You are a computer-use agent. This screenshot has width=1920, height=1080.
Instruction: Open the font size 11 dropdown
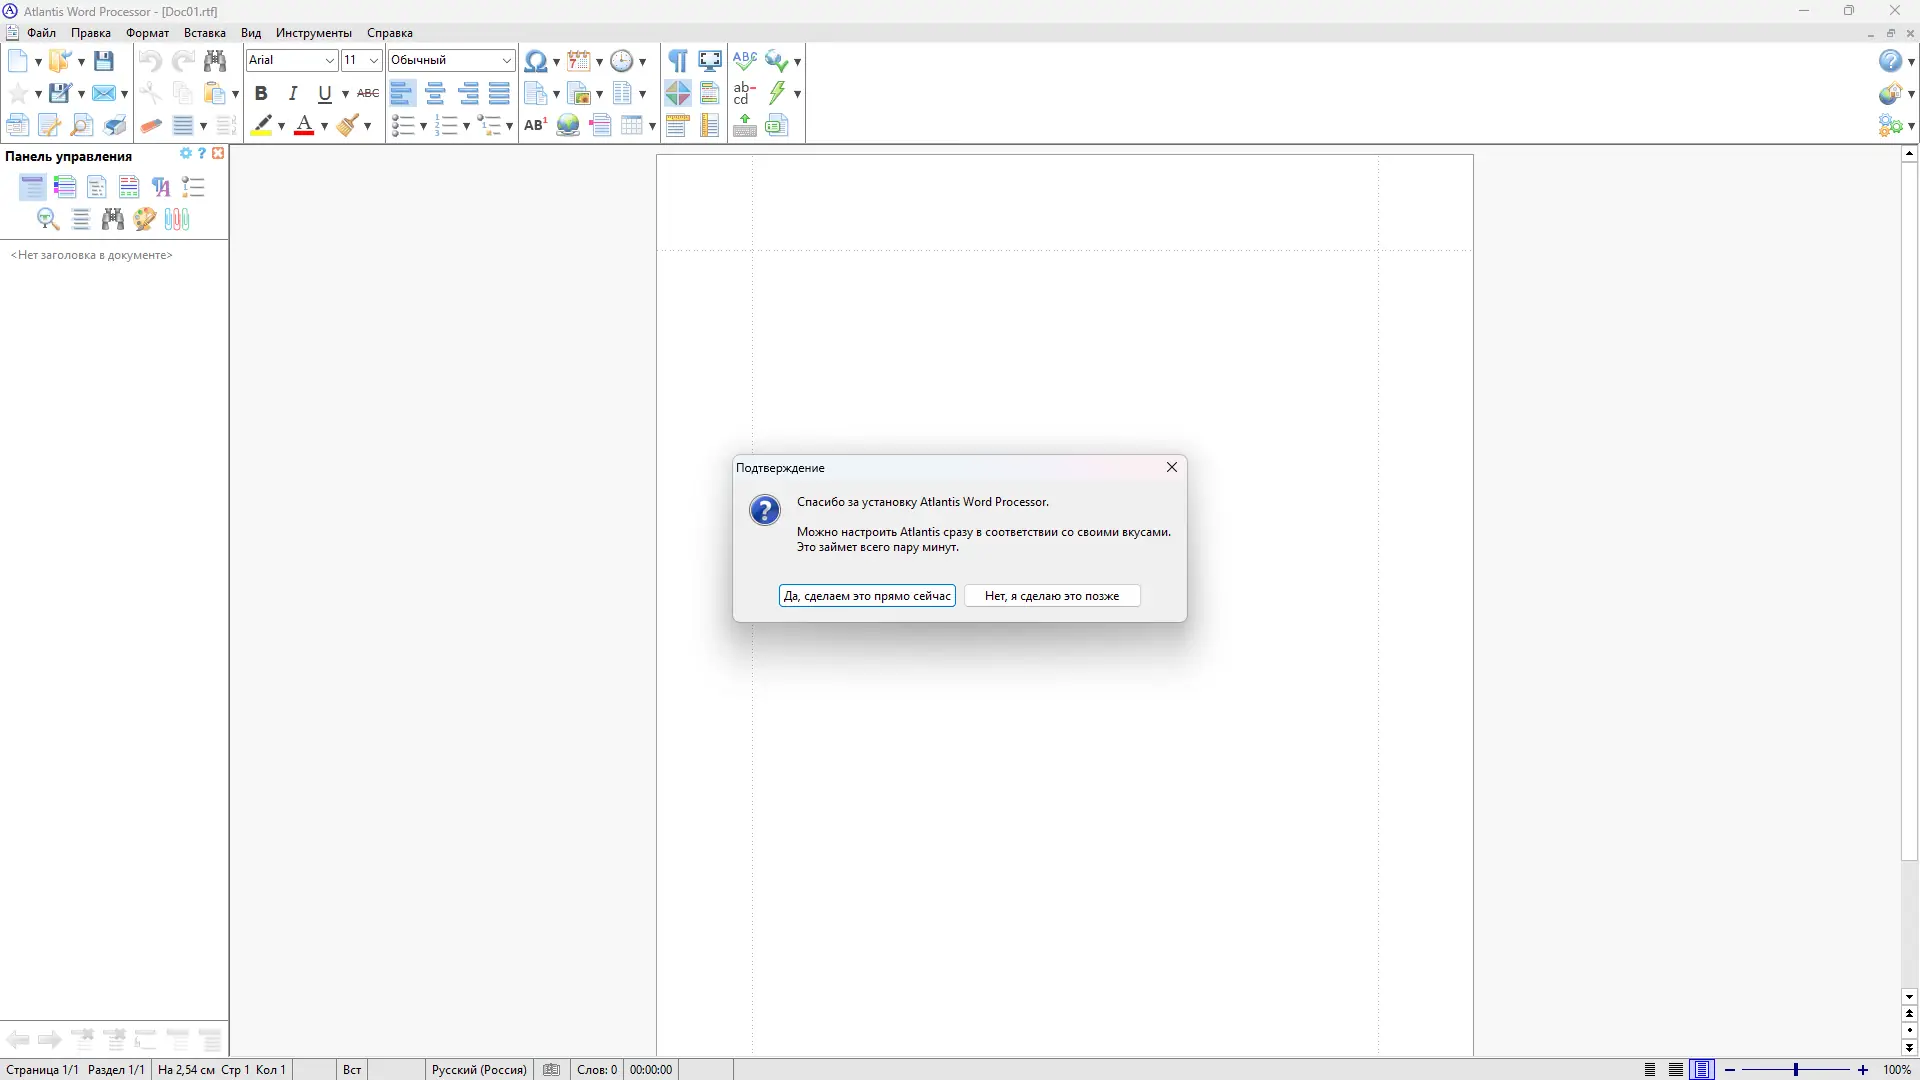374,61
